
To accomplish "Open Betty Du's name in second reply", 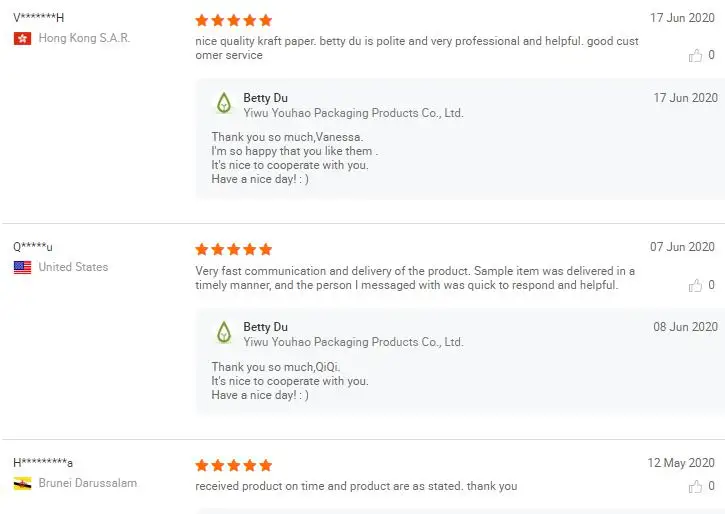I will [x=265, y=327].
